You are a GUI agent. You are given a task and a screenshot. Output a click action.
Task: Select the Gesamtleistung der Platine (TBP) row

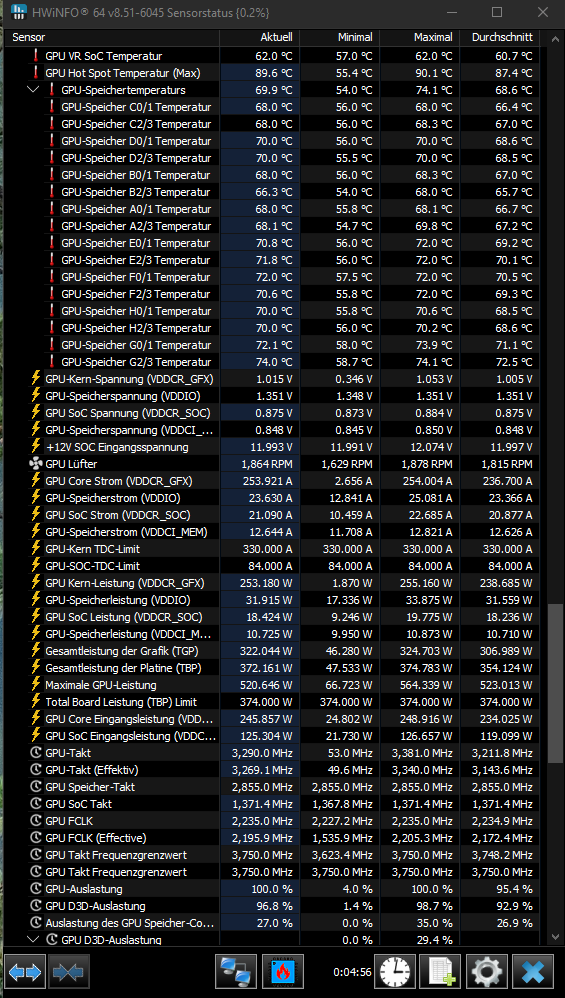(274, 668)
